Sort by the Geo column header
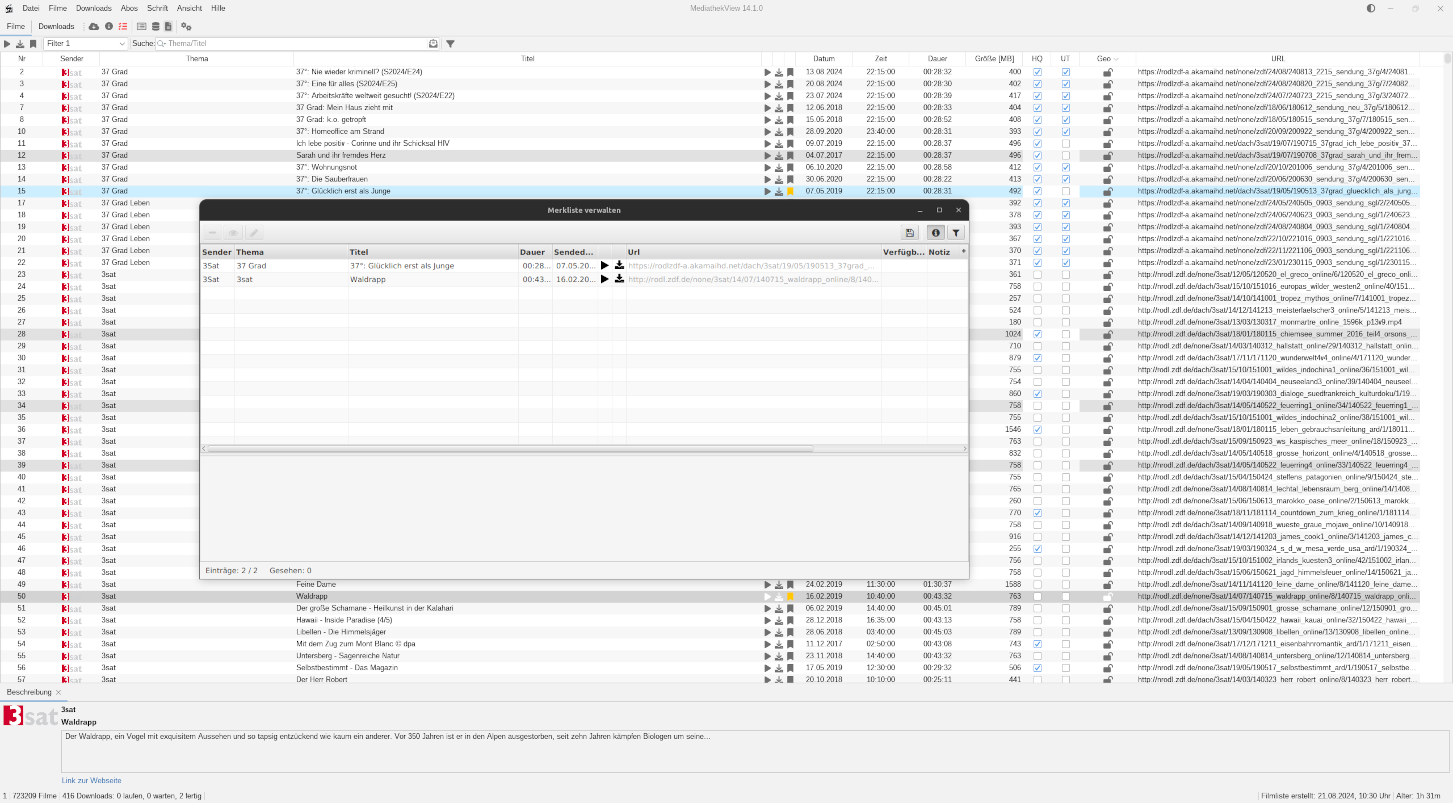This screenshot has height=803, width=1453. tap(1108, 59)
